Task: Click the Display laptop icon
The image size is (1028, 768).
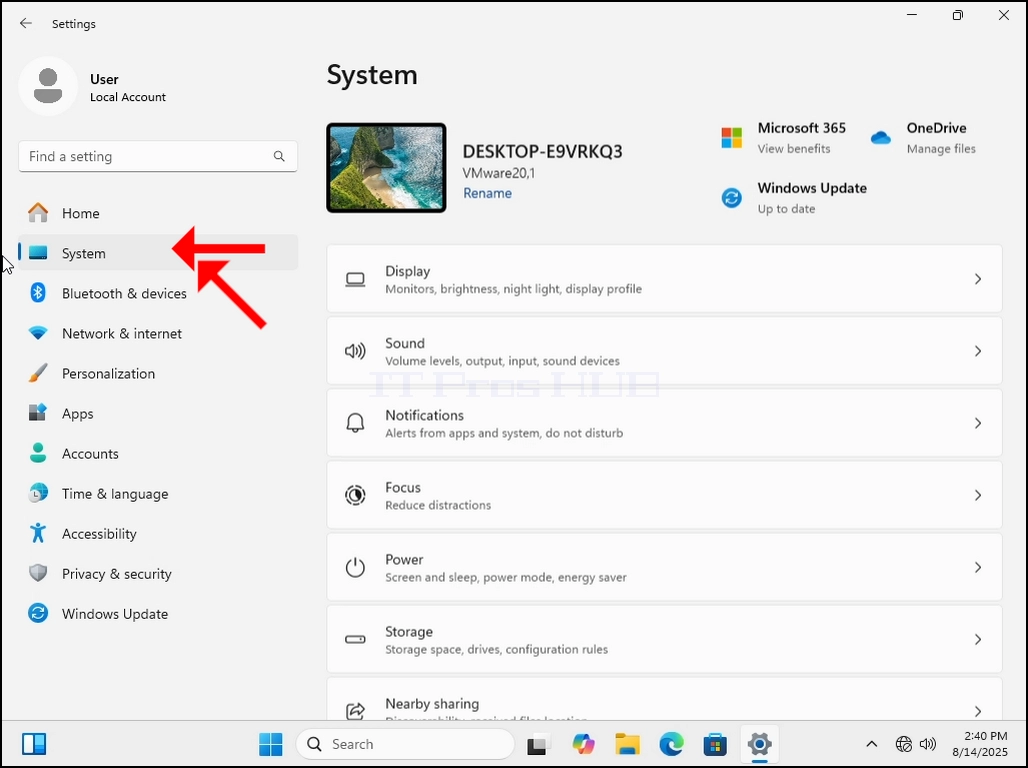Action: tap(355, 279)
